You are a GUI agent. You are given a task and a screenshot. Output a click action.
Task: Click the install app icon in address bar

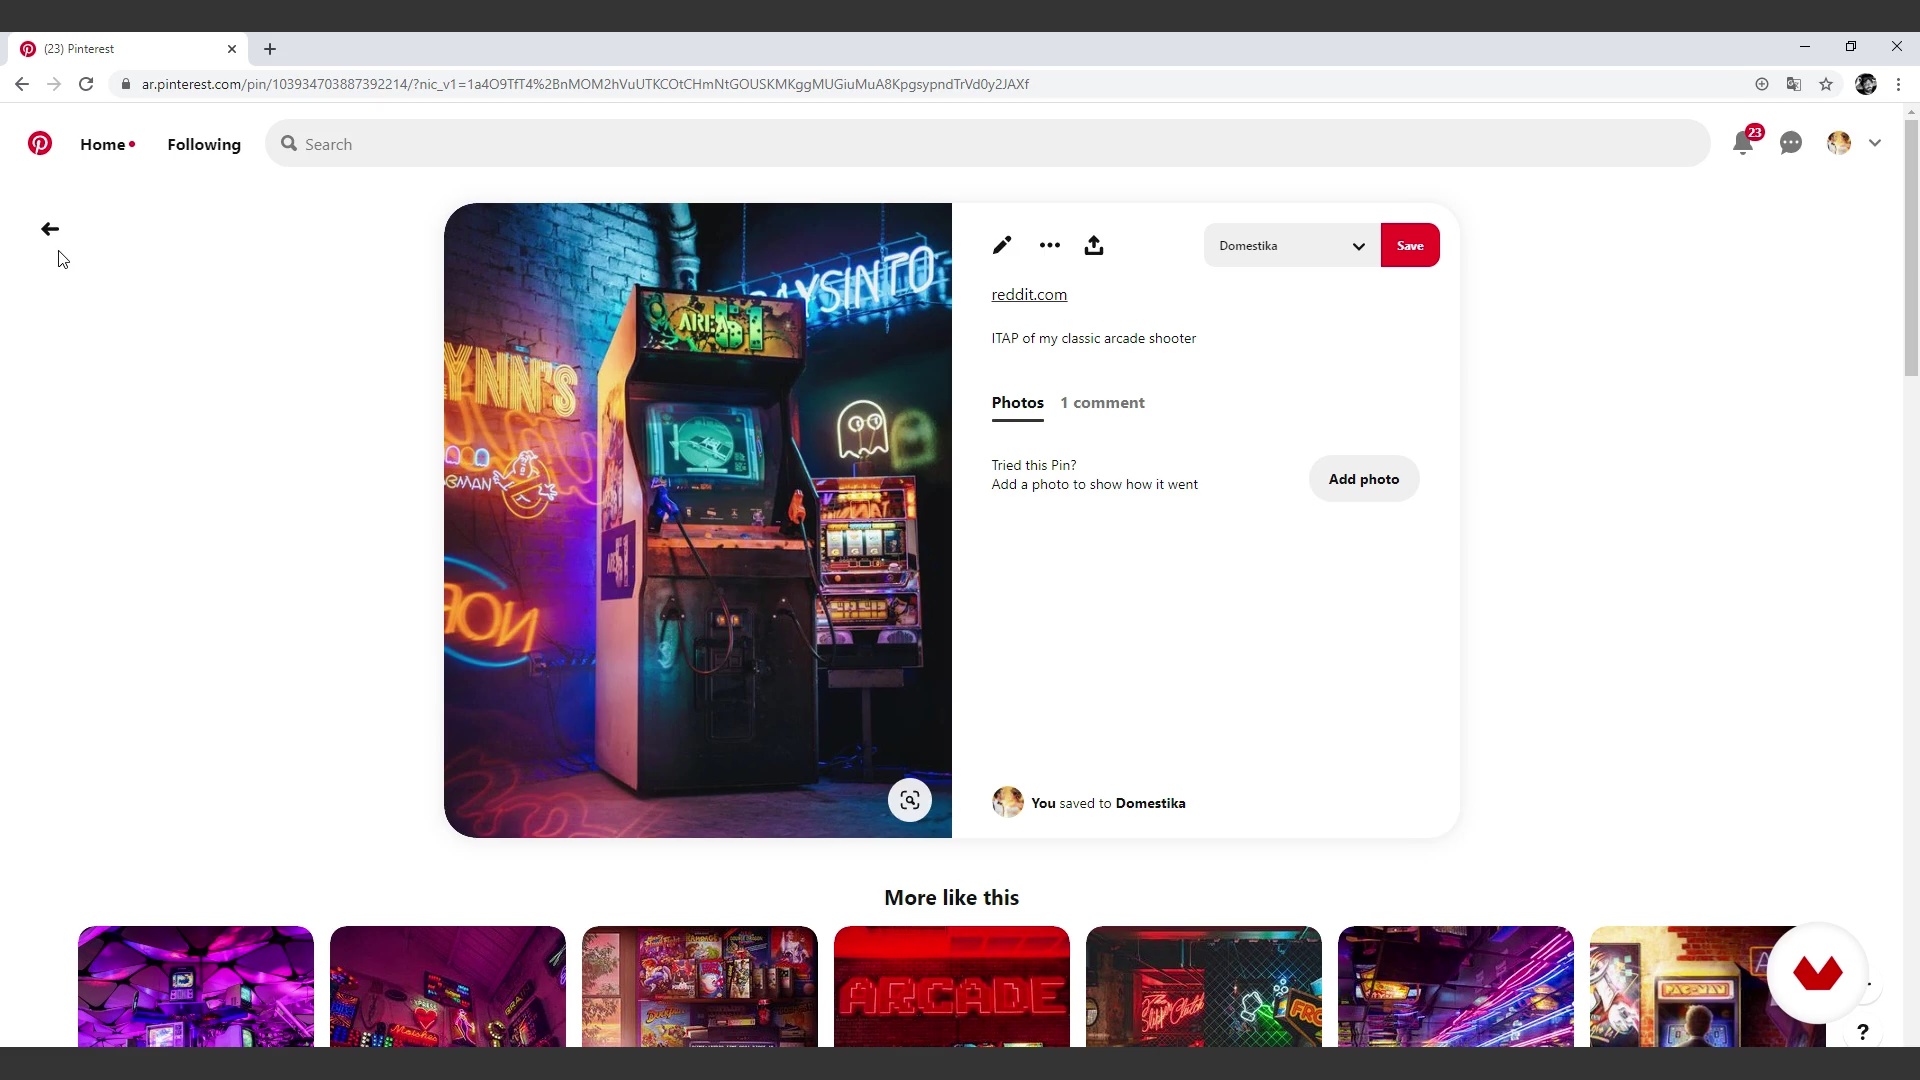coord(1762,84)
